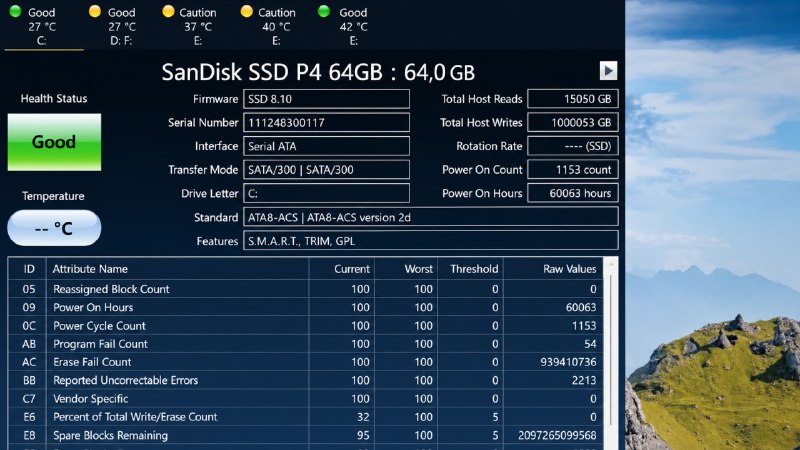Click the Serial Number field 111248300117
Screen dimensions: 800x450
click(x=327, y=122)
